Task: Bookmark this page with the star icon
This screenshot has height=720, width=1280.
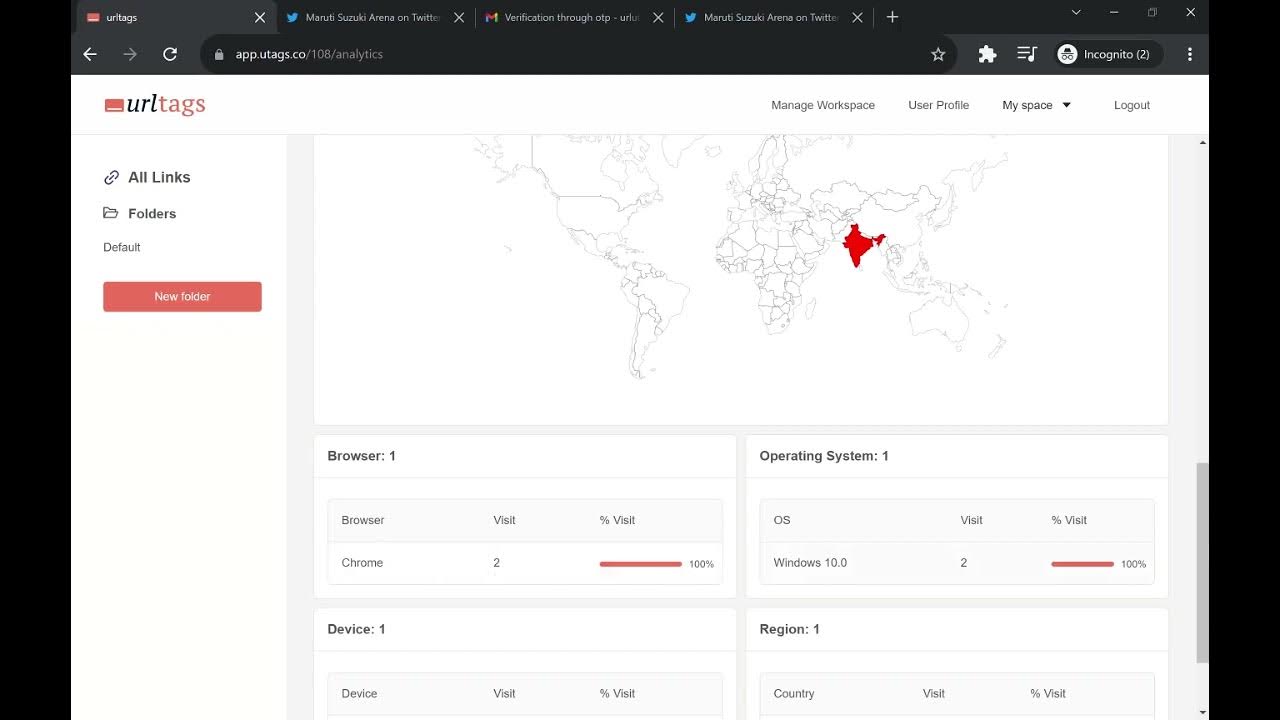Action: point(938,54)
